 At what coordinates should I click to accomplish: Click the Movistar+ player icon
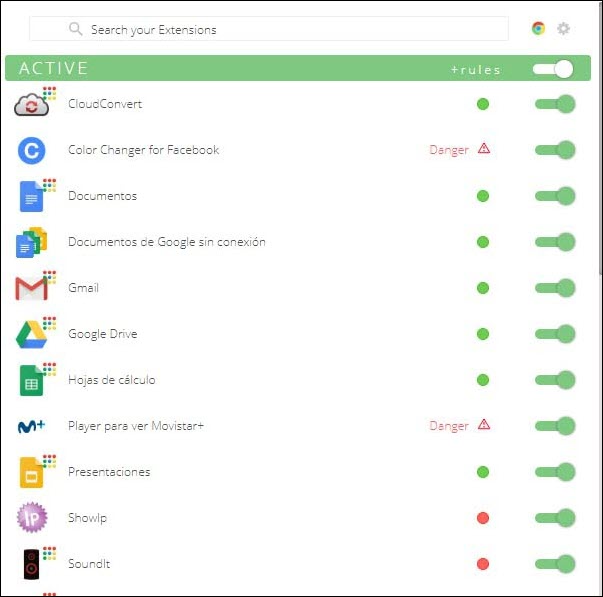[x=32, y=426]
